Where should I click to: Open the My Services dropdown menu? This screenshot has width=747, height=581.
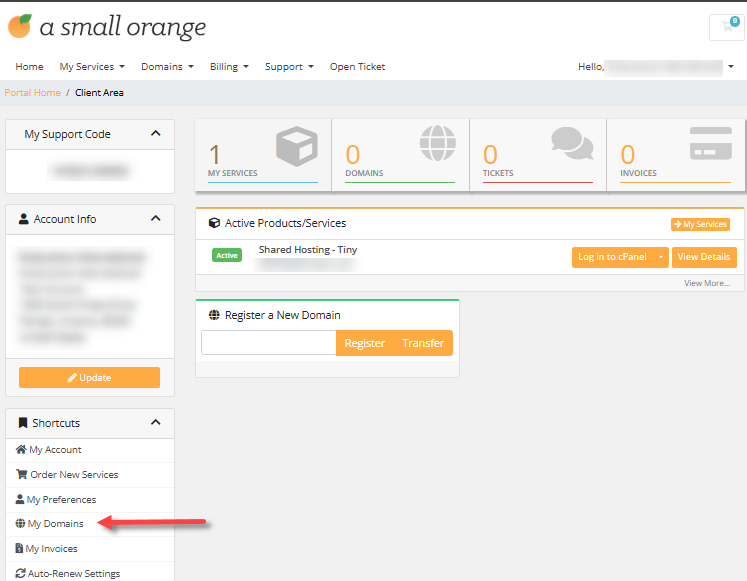[x=92, y=67]
